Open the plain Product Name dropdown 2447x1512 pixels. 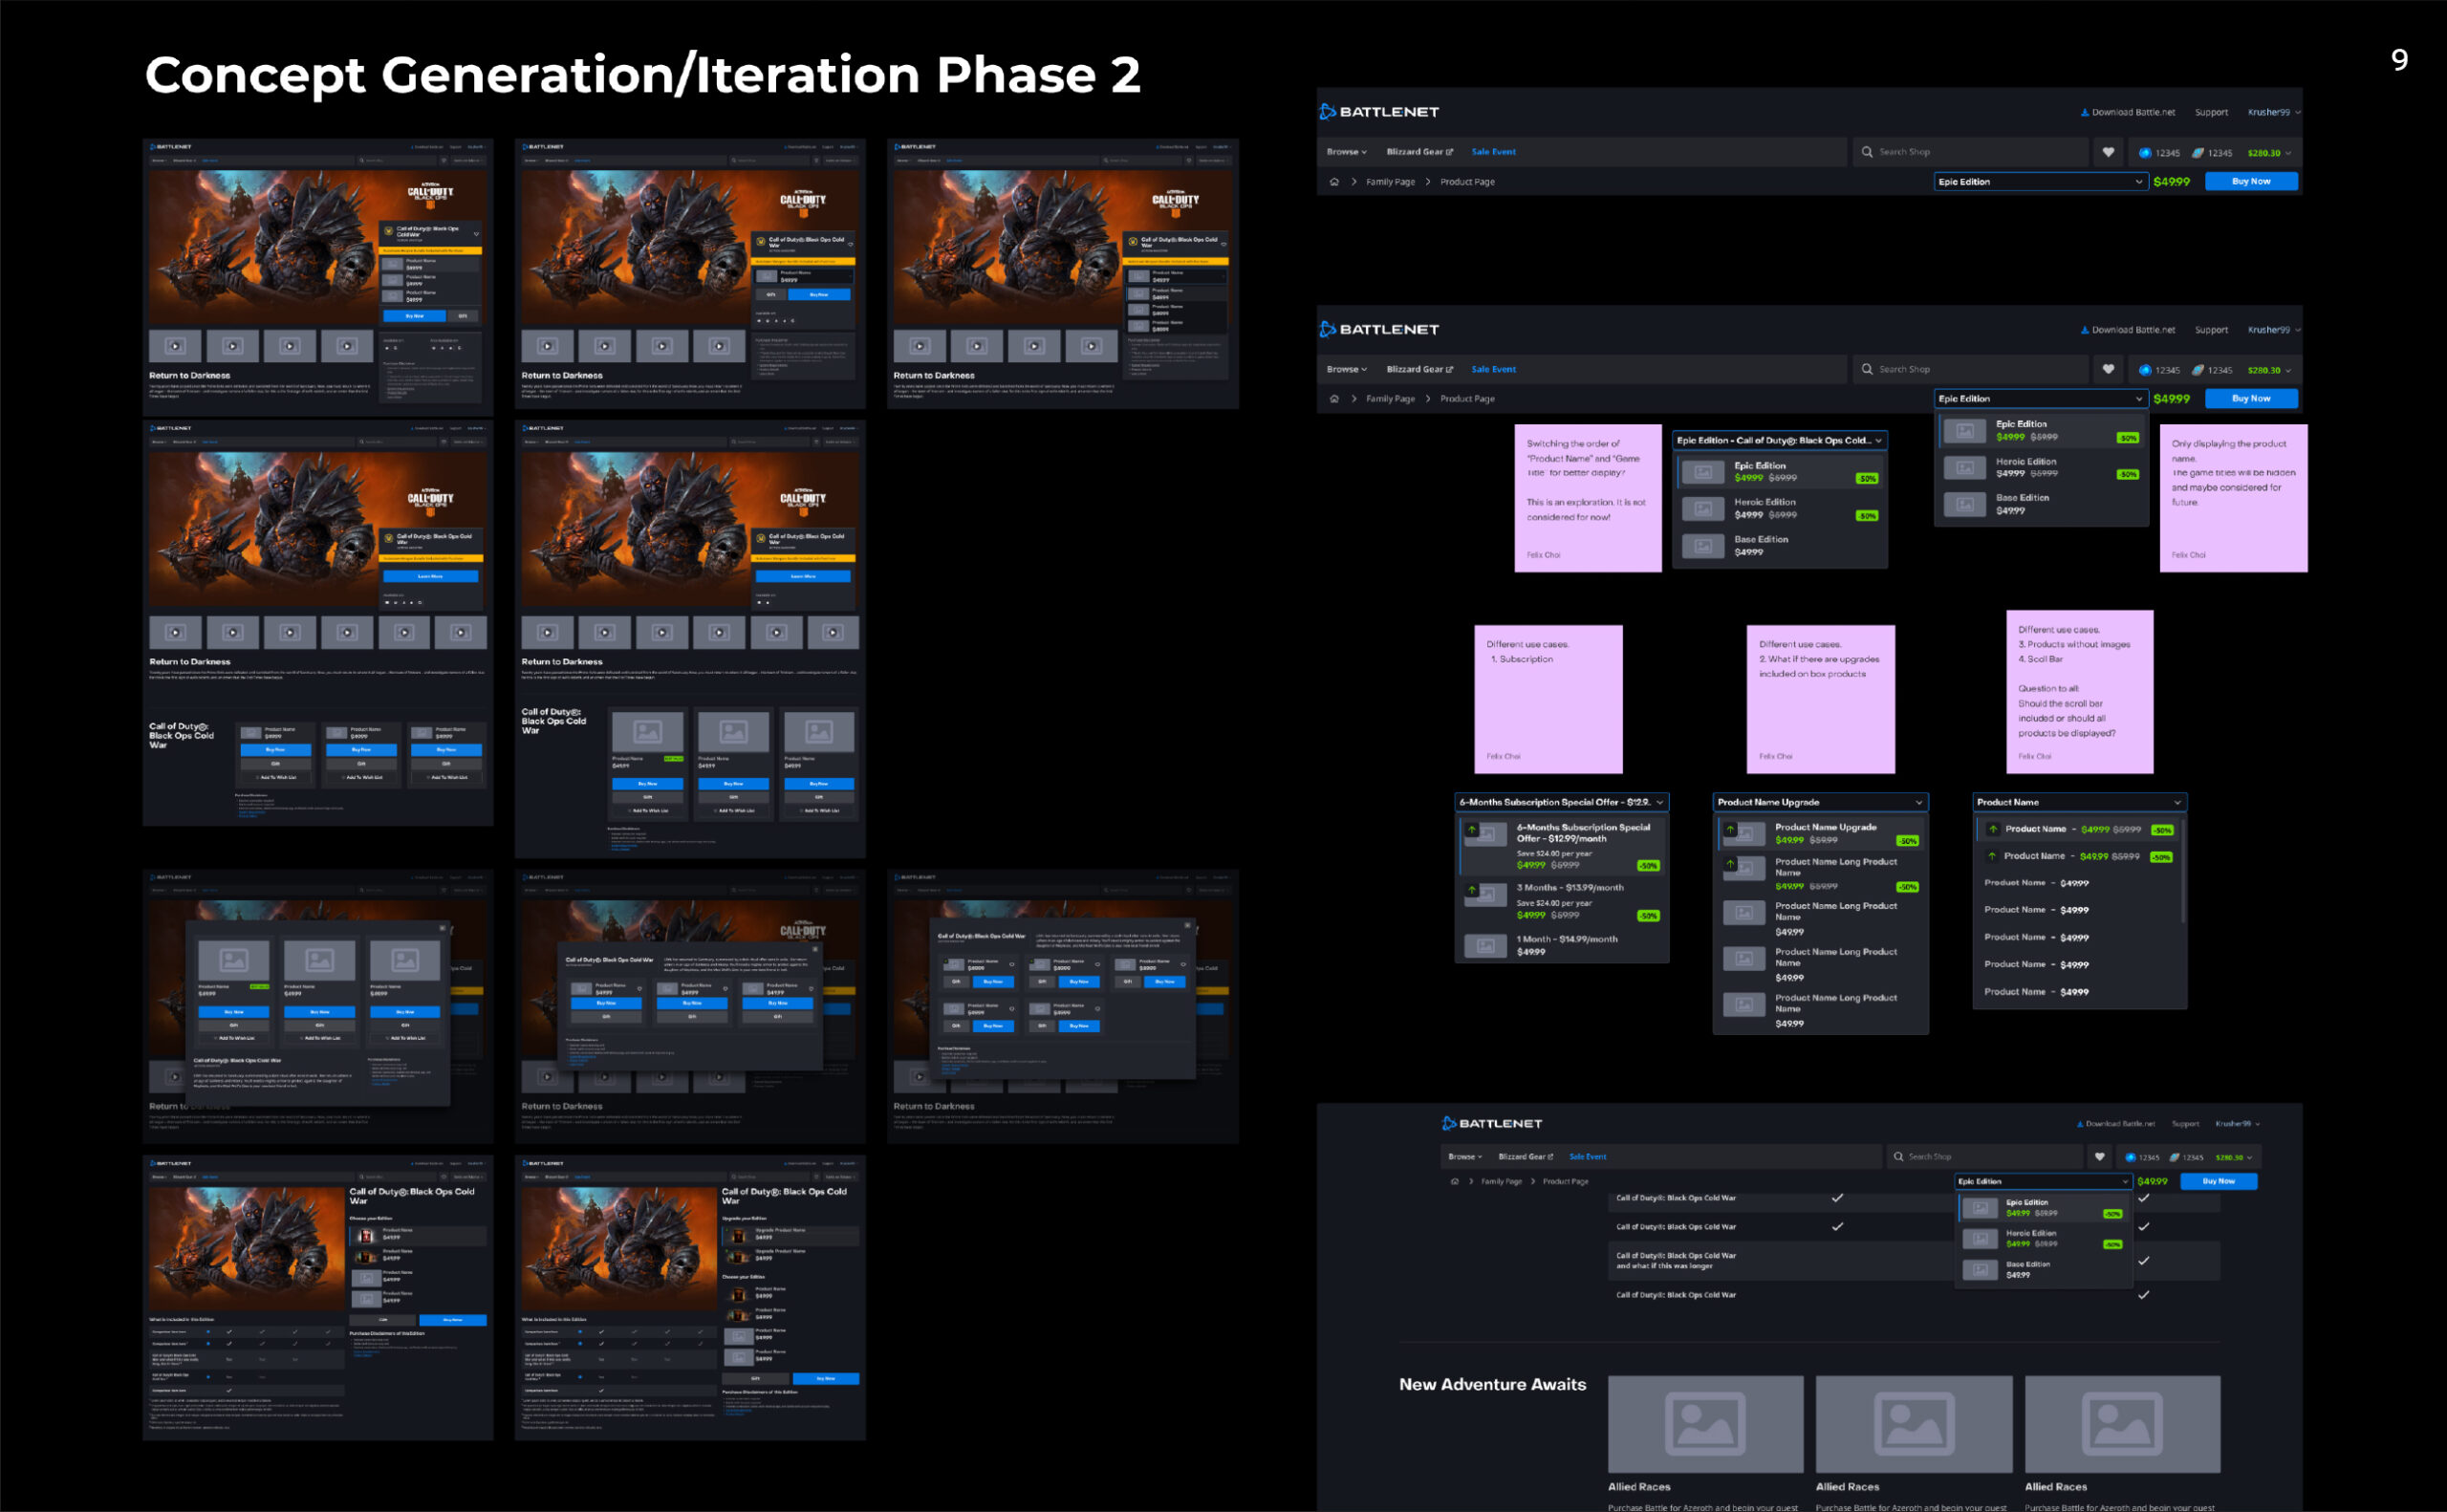pos(2079,803)
